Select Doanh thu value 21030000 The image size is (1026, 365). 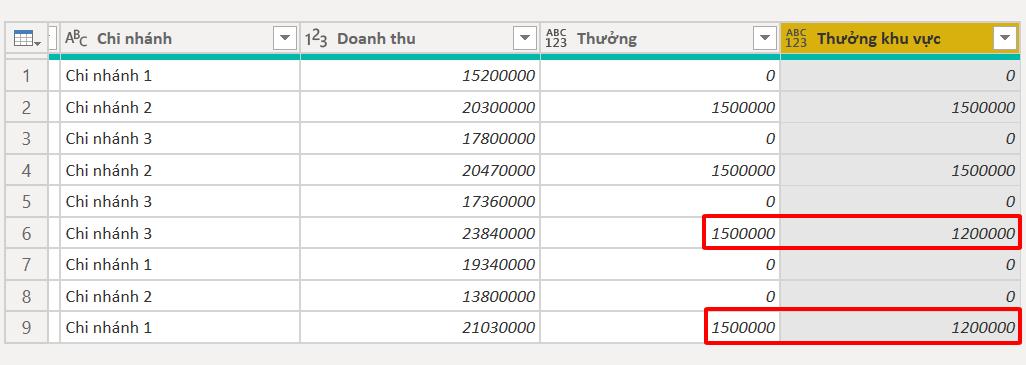click(420, 327)
